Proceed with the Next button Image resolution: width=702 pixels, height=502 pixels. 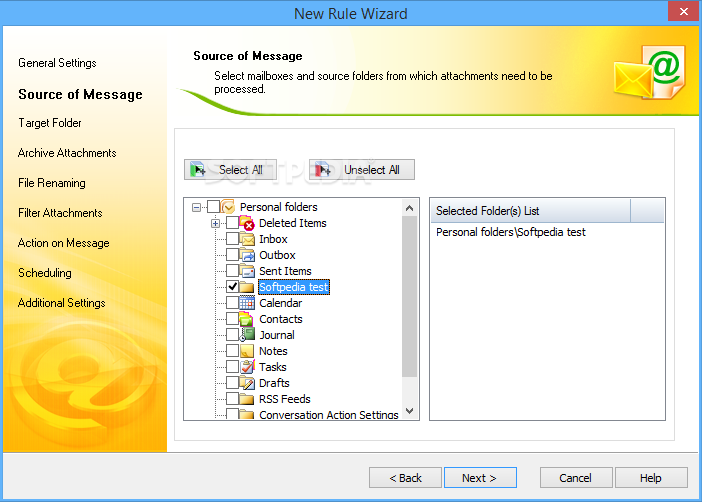coord(480,478)
